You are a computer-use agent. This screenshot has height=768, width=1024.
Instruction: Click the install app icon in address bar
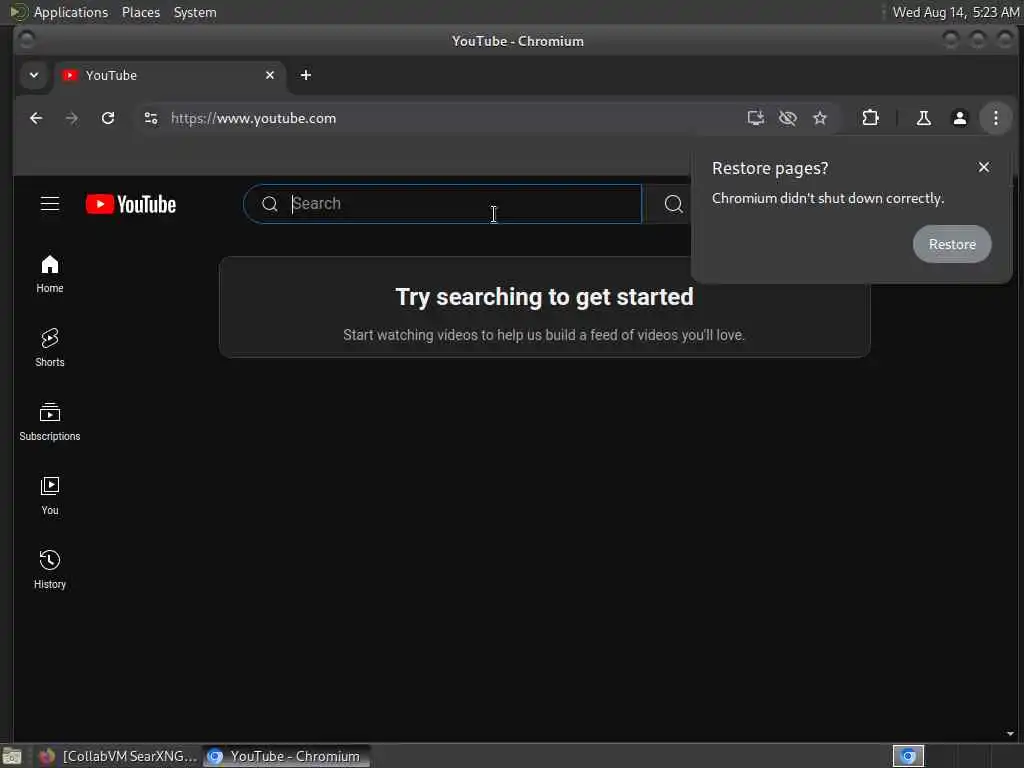tap(756, 118)
